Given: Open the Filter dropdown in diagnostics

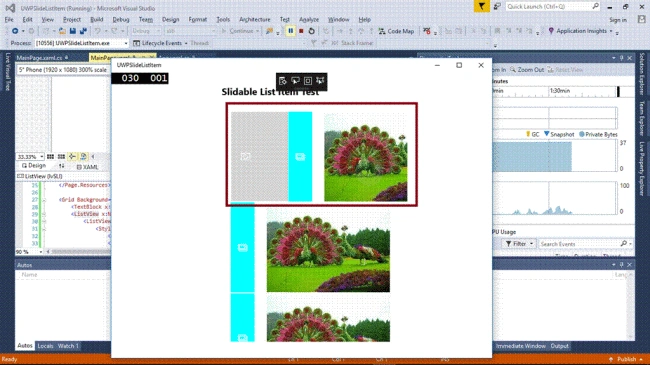Looking at the screenshot, I should (x=520, y=243).
